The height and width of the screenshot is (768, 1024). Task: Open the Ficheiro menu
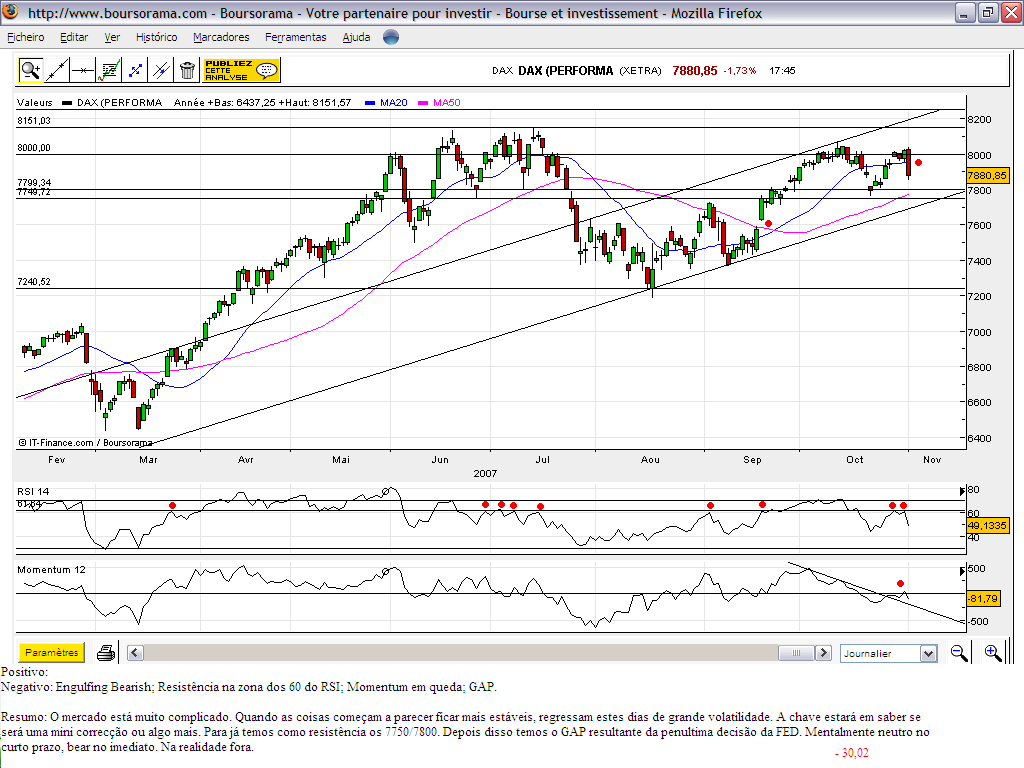point(25,37)
